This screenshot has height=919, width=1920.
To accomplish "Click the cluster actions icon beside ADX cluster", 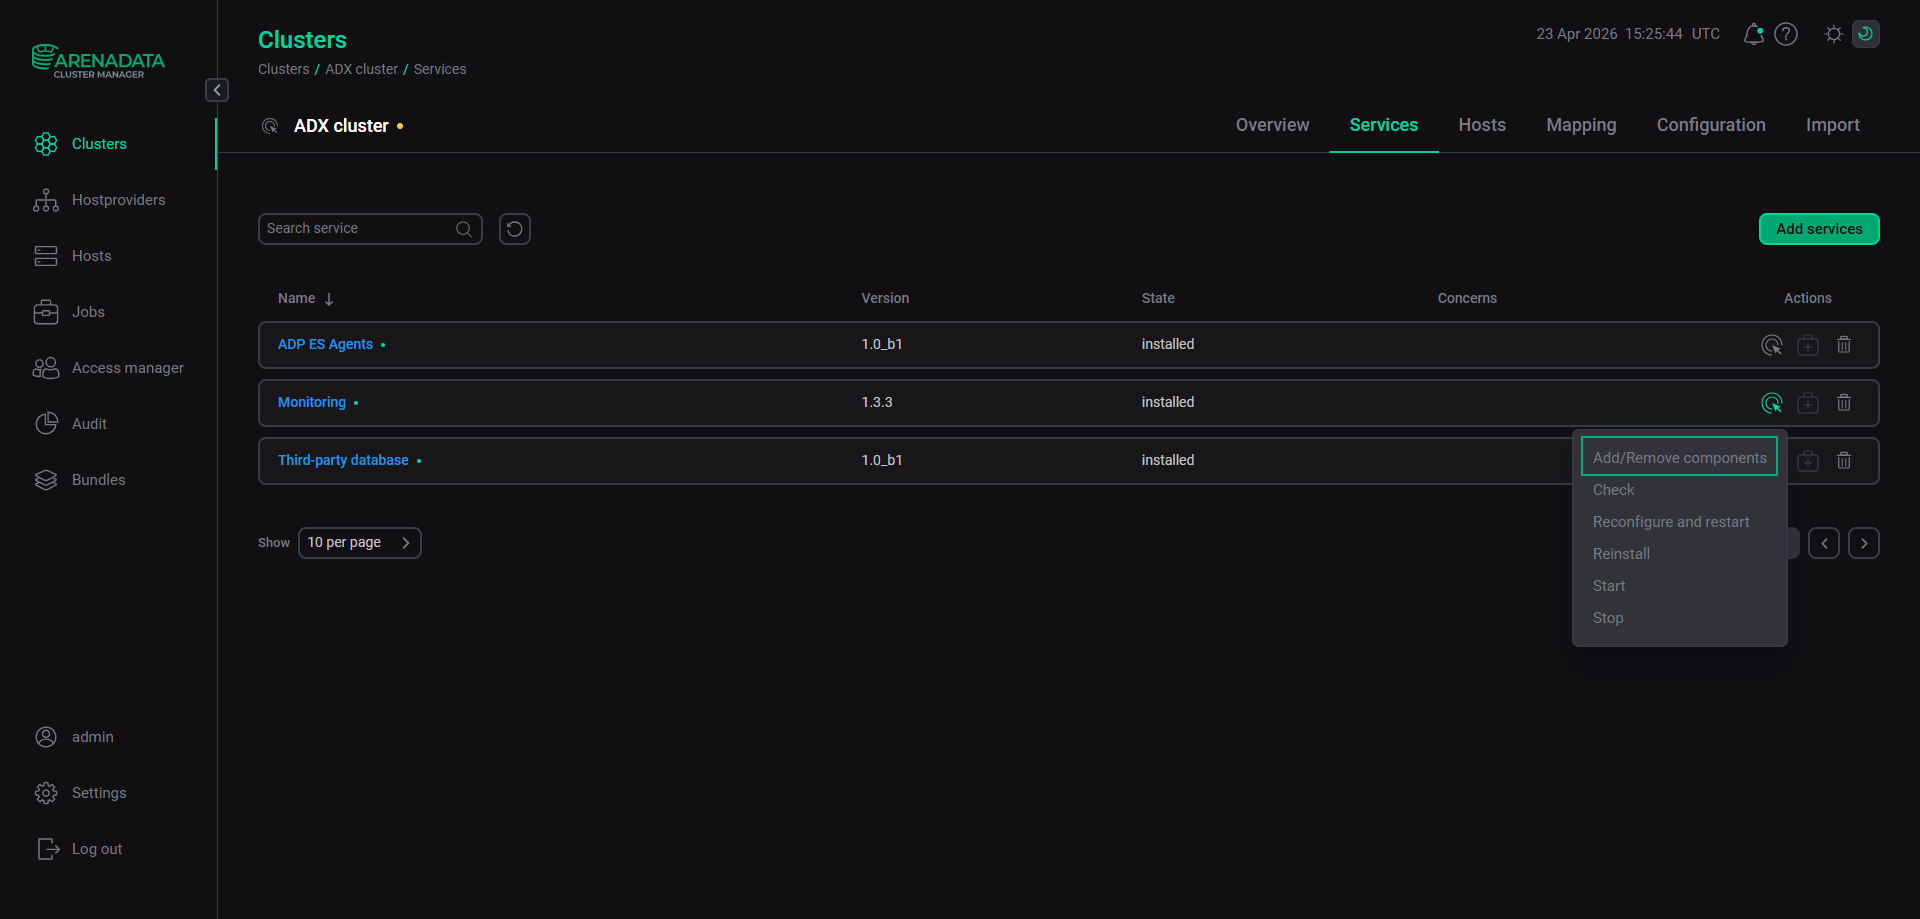I will (x=270, y=126).
